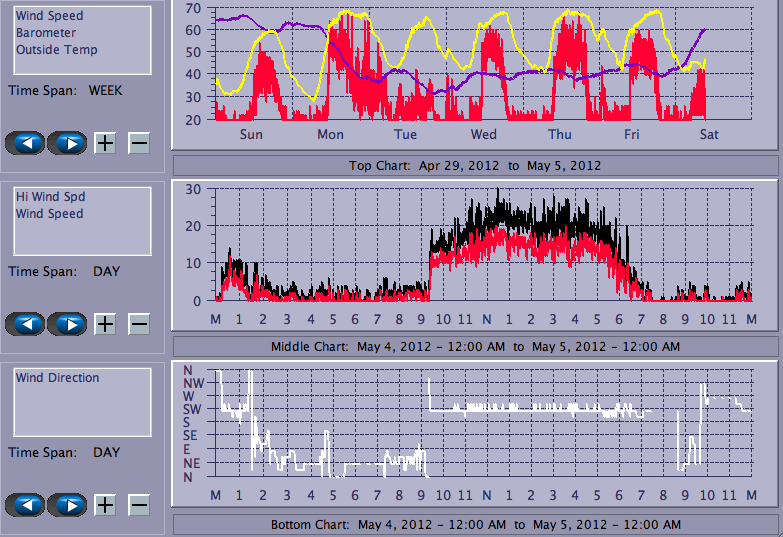Image resolution: width=783 pixels, height=537 pixels.
Task: Click the top chart back arrow button
Action: (x=25, y=142)
